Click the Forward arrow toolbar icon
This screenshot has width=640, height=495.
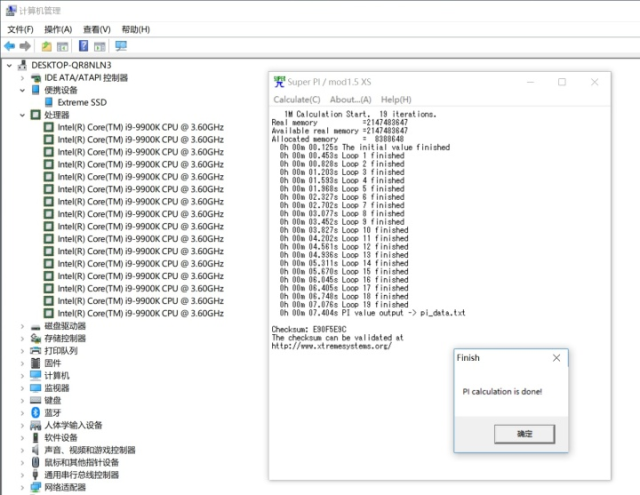pos(25,46)
